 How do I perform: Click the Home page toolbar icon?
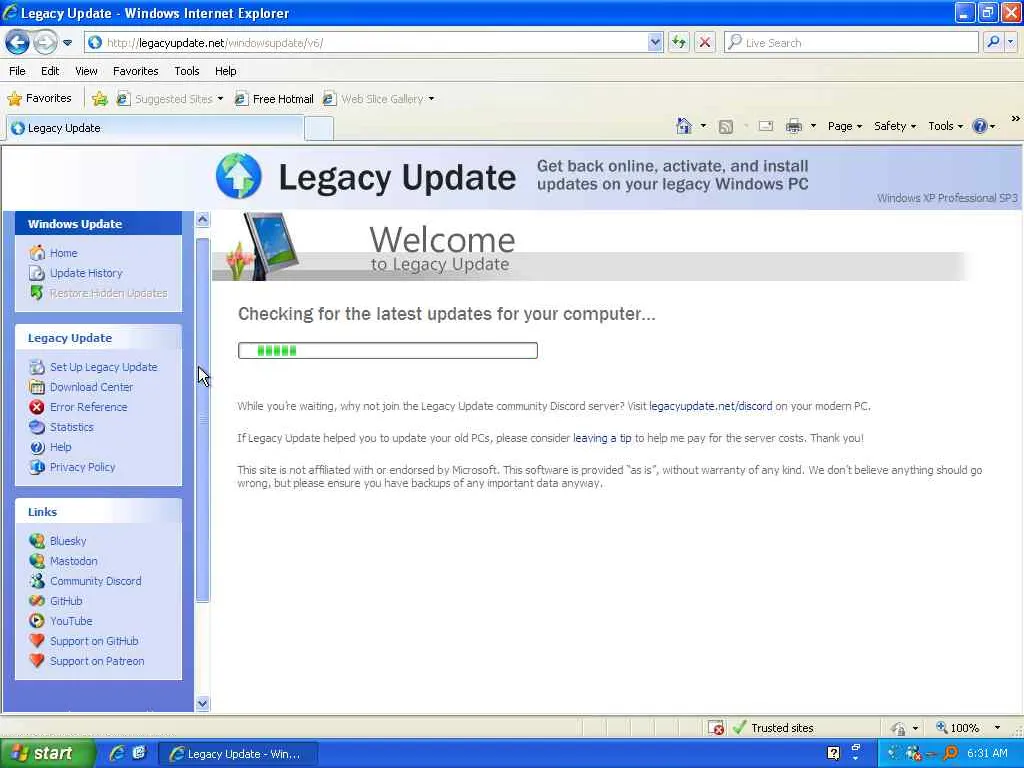(x=684, y=126)
